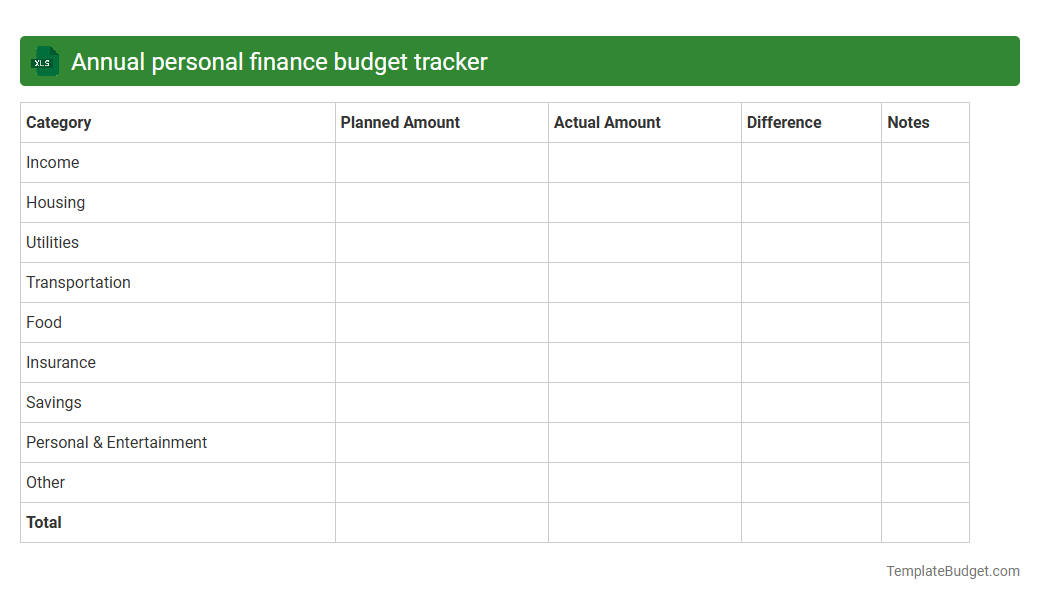Screen dimensions: 1040x600
Task: Click the Insurance row label
Action: tap(61, 362)
